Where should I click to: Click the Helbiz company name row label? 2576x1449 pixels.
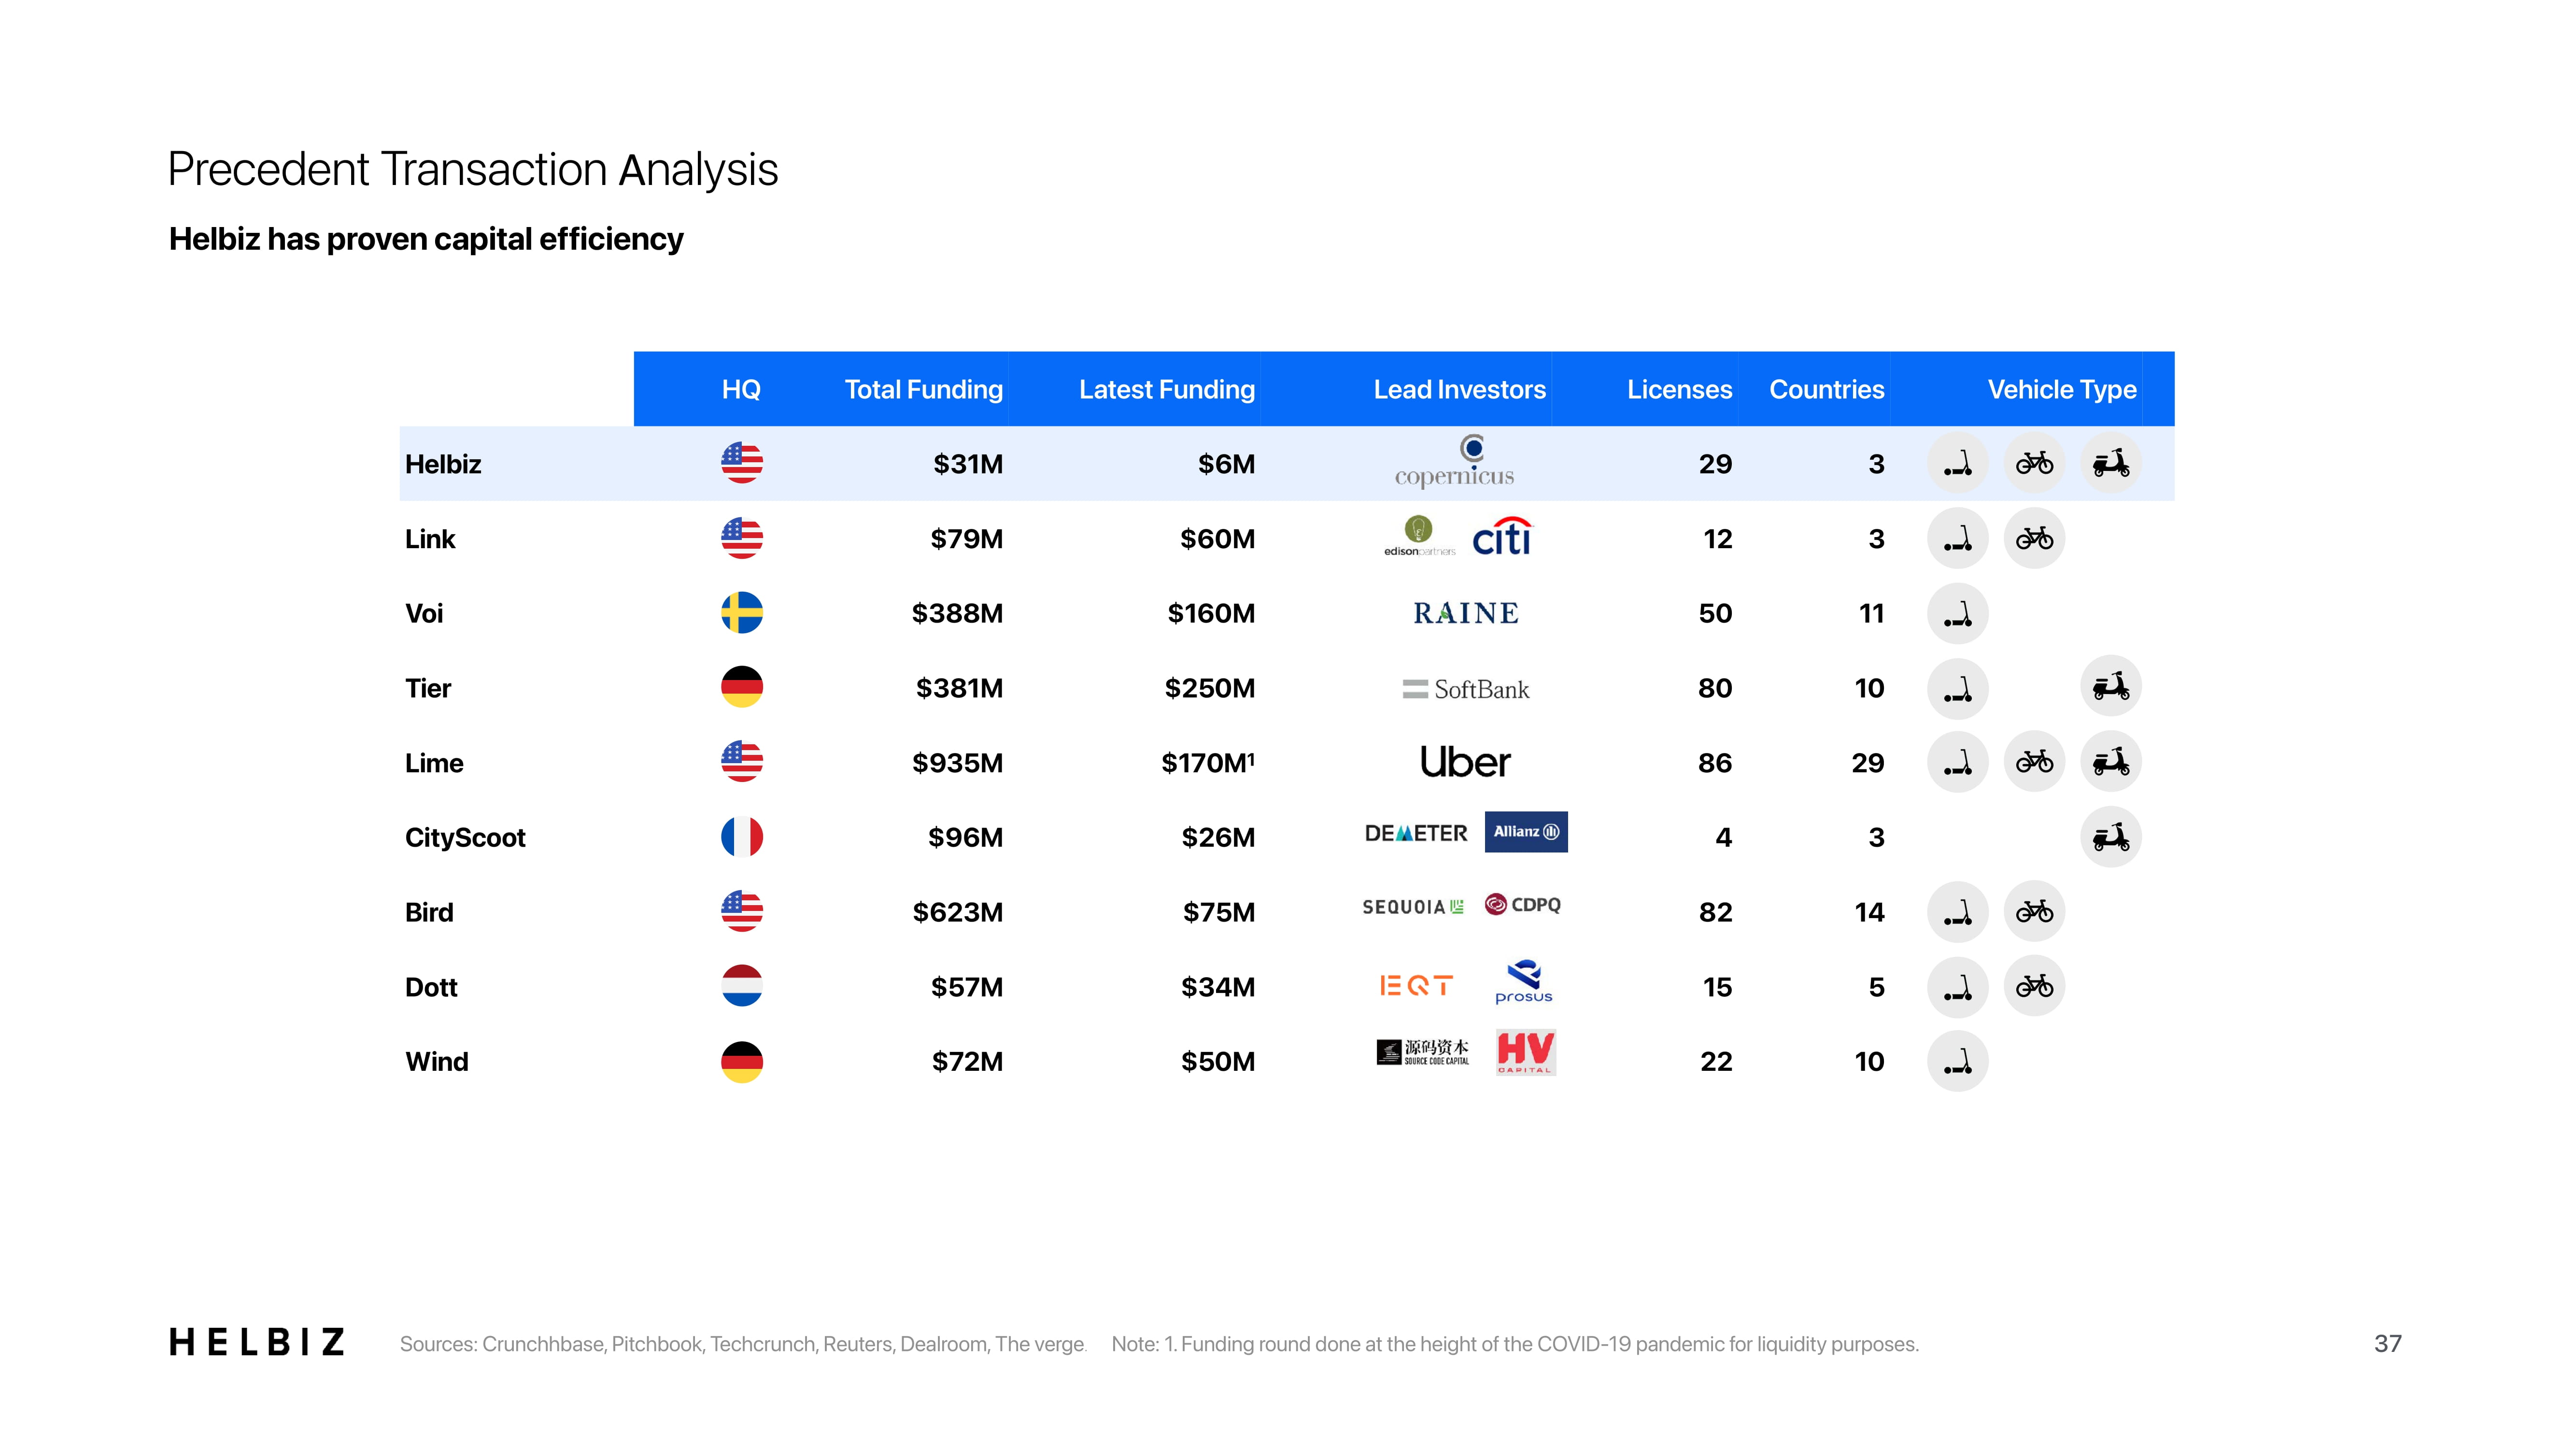[x=443, y=464]
